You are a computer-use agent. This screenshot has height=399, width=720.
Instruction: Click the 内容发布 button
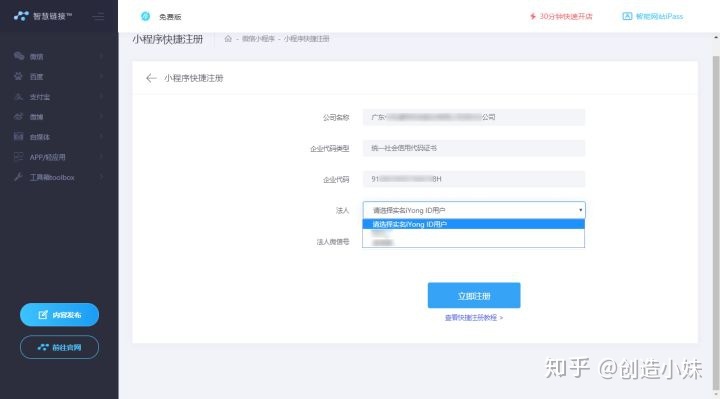coord(59,315)
